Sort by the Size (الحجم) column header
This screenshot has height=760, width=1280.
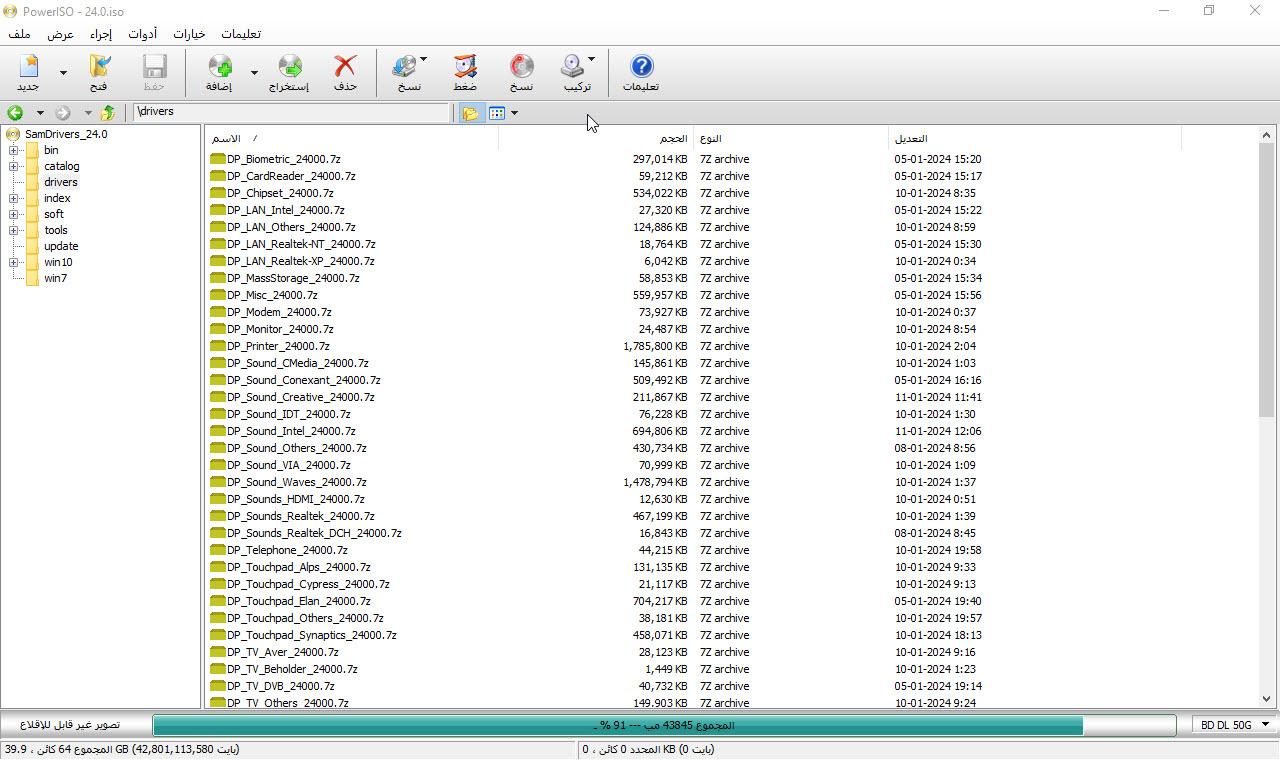(596, 138)
